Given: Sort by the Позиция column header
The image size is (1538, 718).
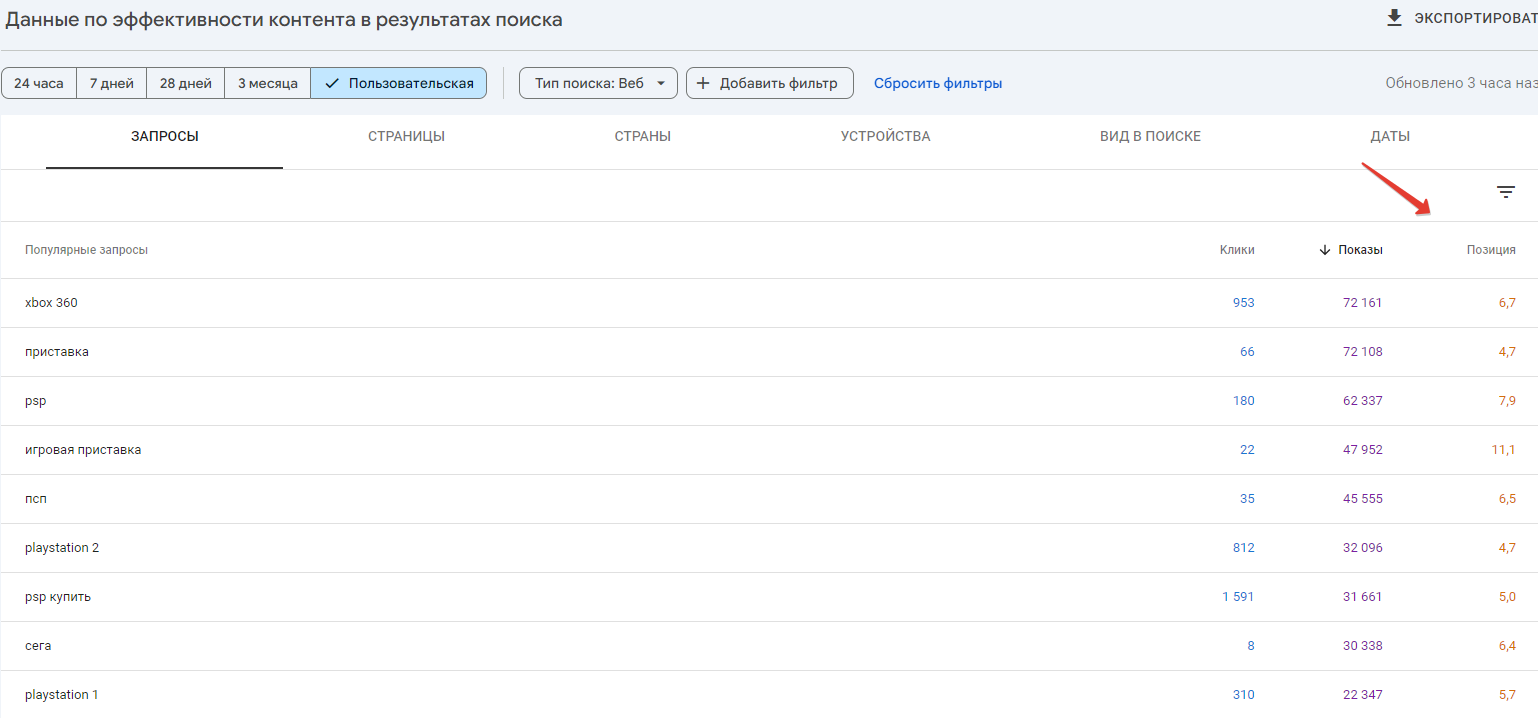Looking at the screenshot, I should 1491,250.
